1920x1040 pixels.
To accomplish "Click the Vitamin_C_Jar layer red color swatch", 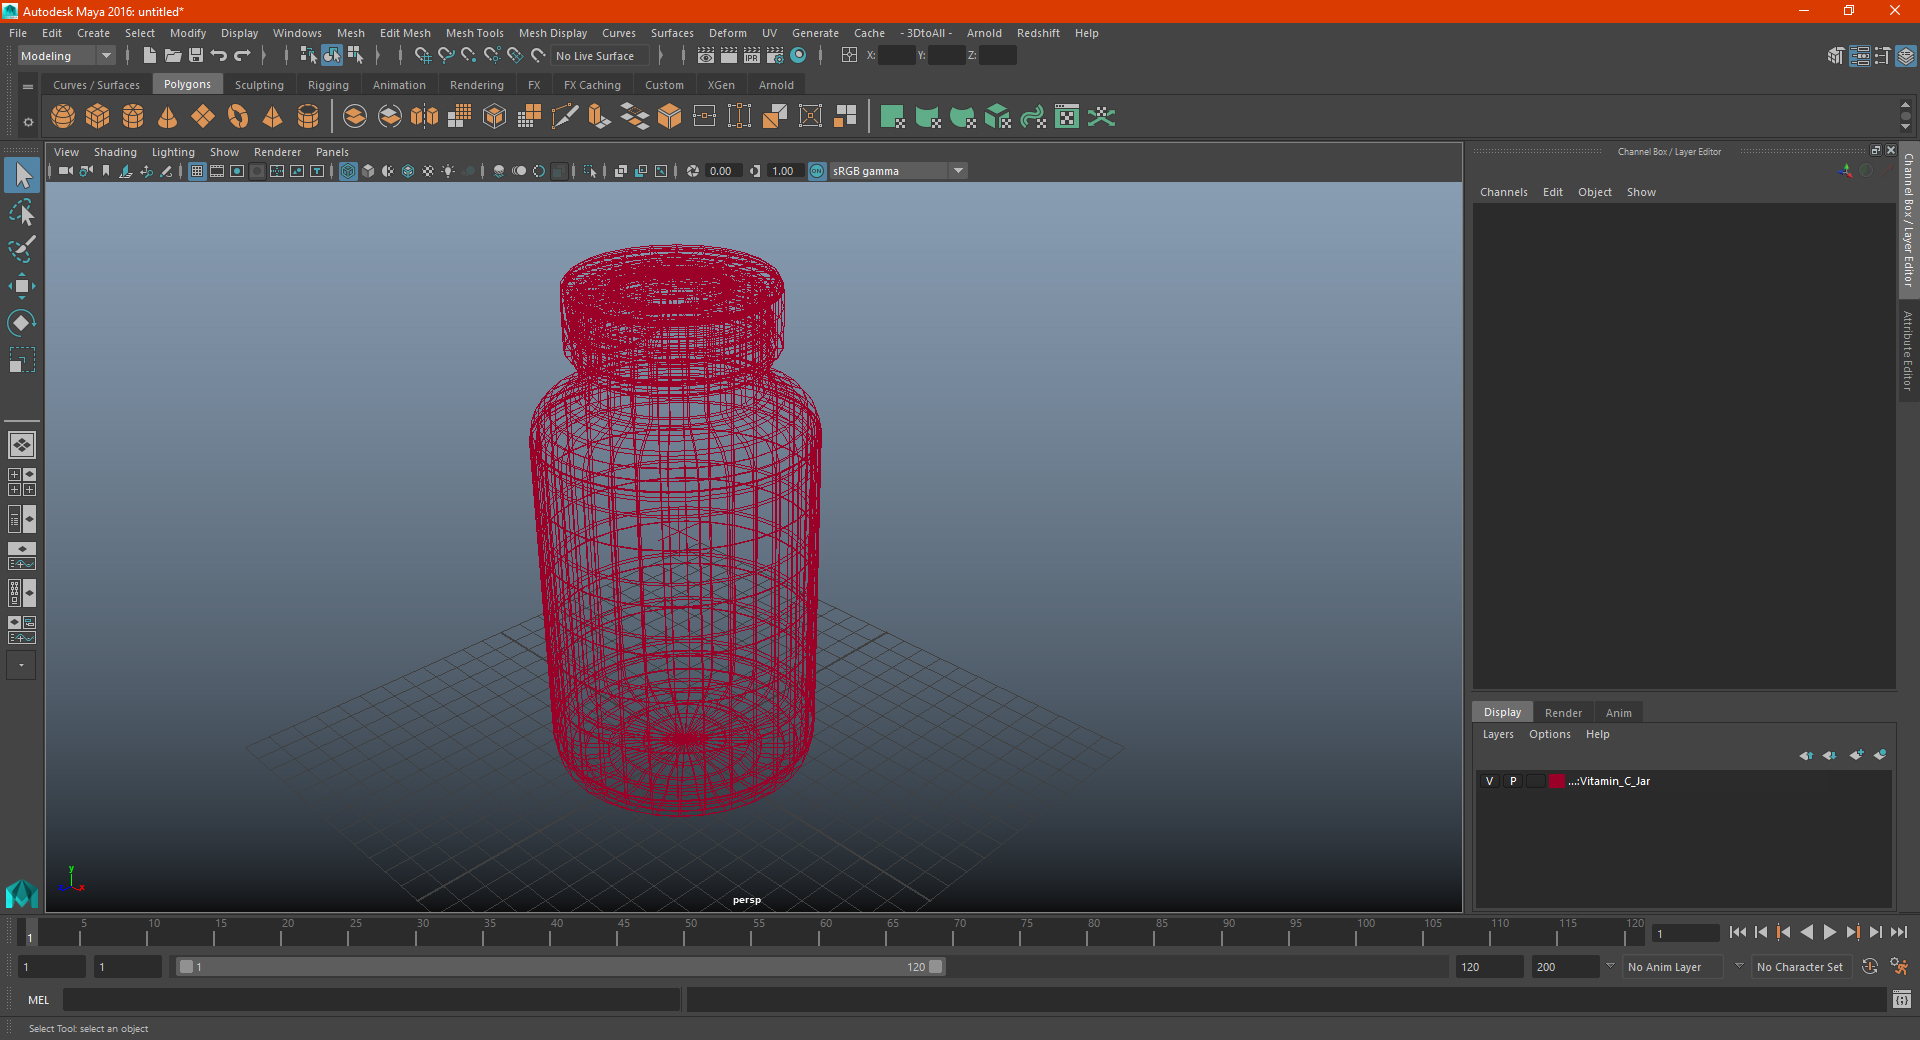I will pos(1557,781).
